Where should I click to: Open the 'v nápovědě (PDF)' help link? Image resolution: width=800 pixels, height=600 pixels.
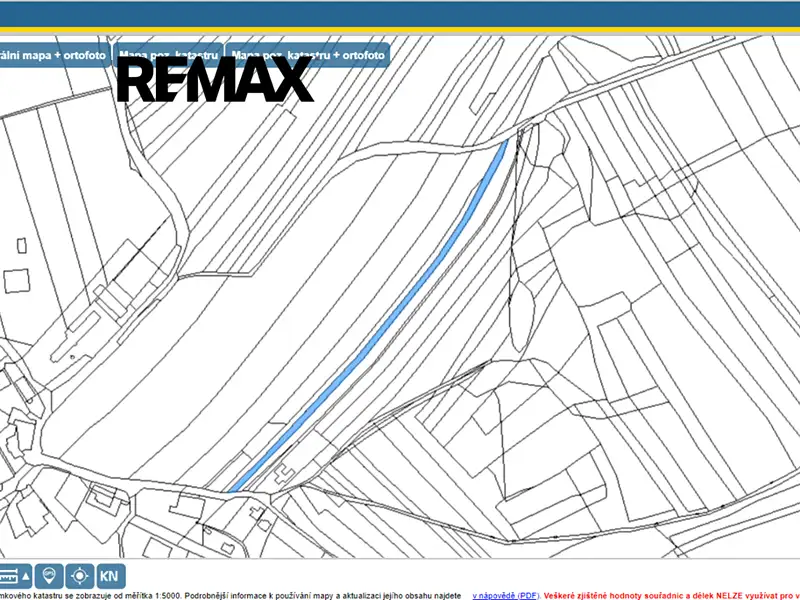click(506, 595)
